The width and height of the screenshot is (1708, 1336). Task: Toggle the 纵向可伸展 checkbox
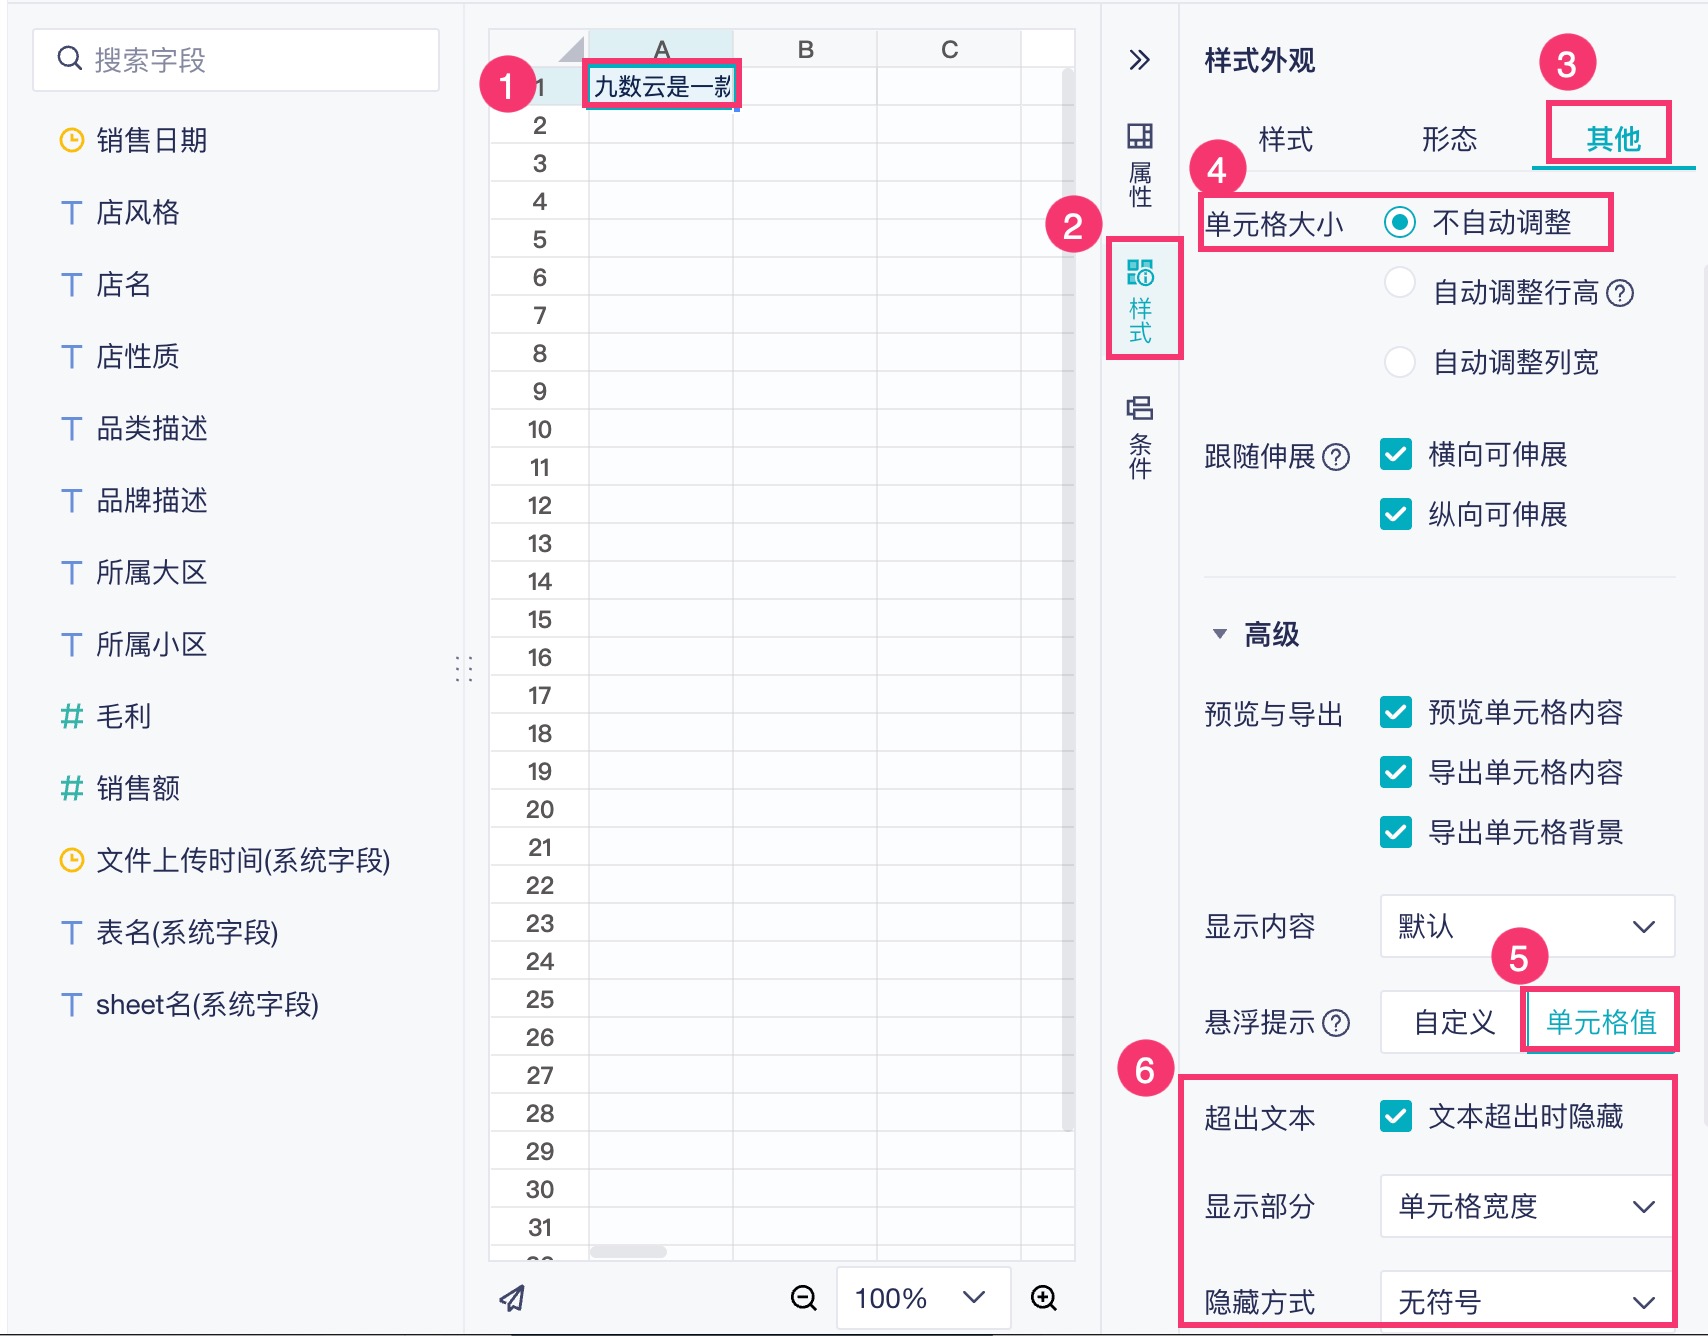pyautogui.click(x=1396, y=514)
